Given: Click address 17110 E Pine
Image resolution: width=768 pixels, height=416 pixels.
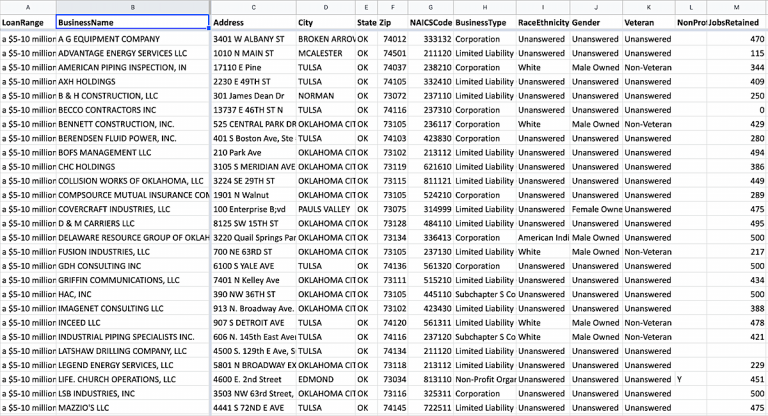Looking at the screenshot, I should click(x=253, y=67).
